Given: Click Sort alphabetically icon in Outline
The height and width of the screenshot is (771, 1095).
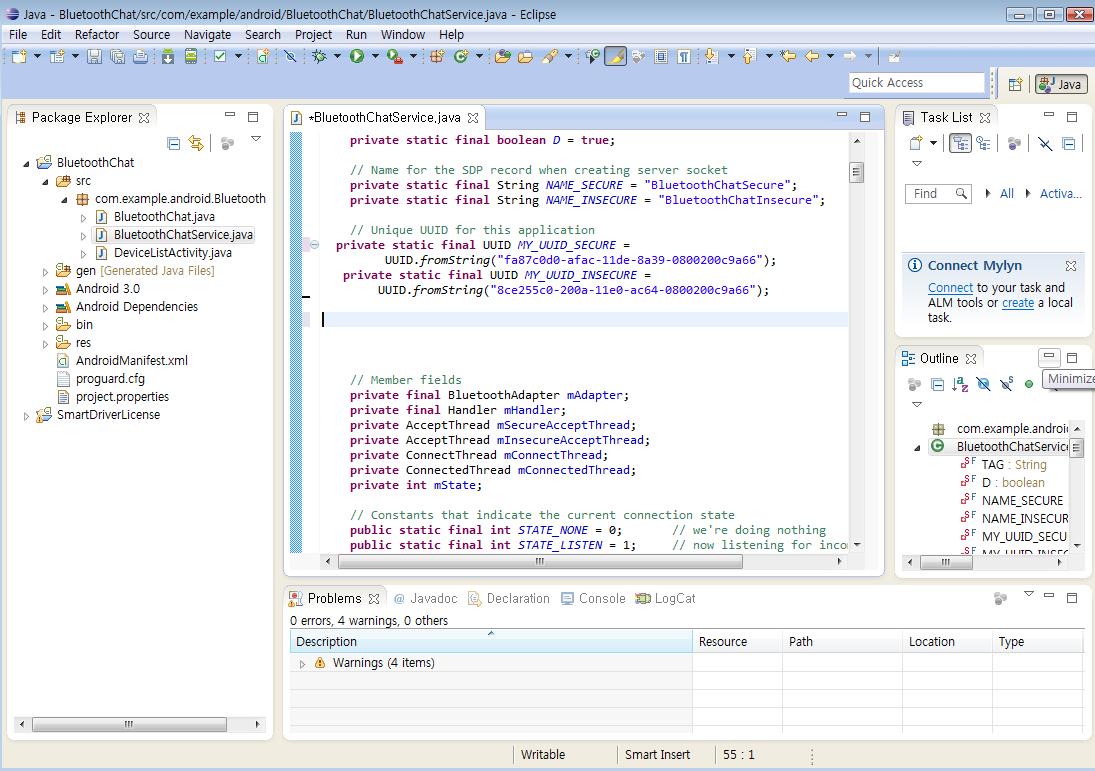Looking at the screenshot, I should pos(960,384).
